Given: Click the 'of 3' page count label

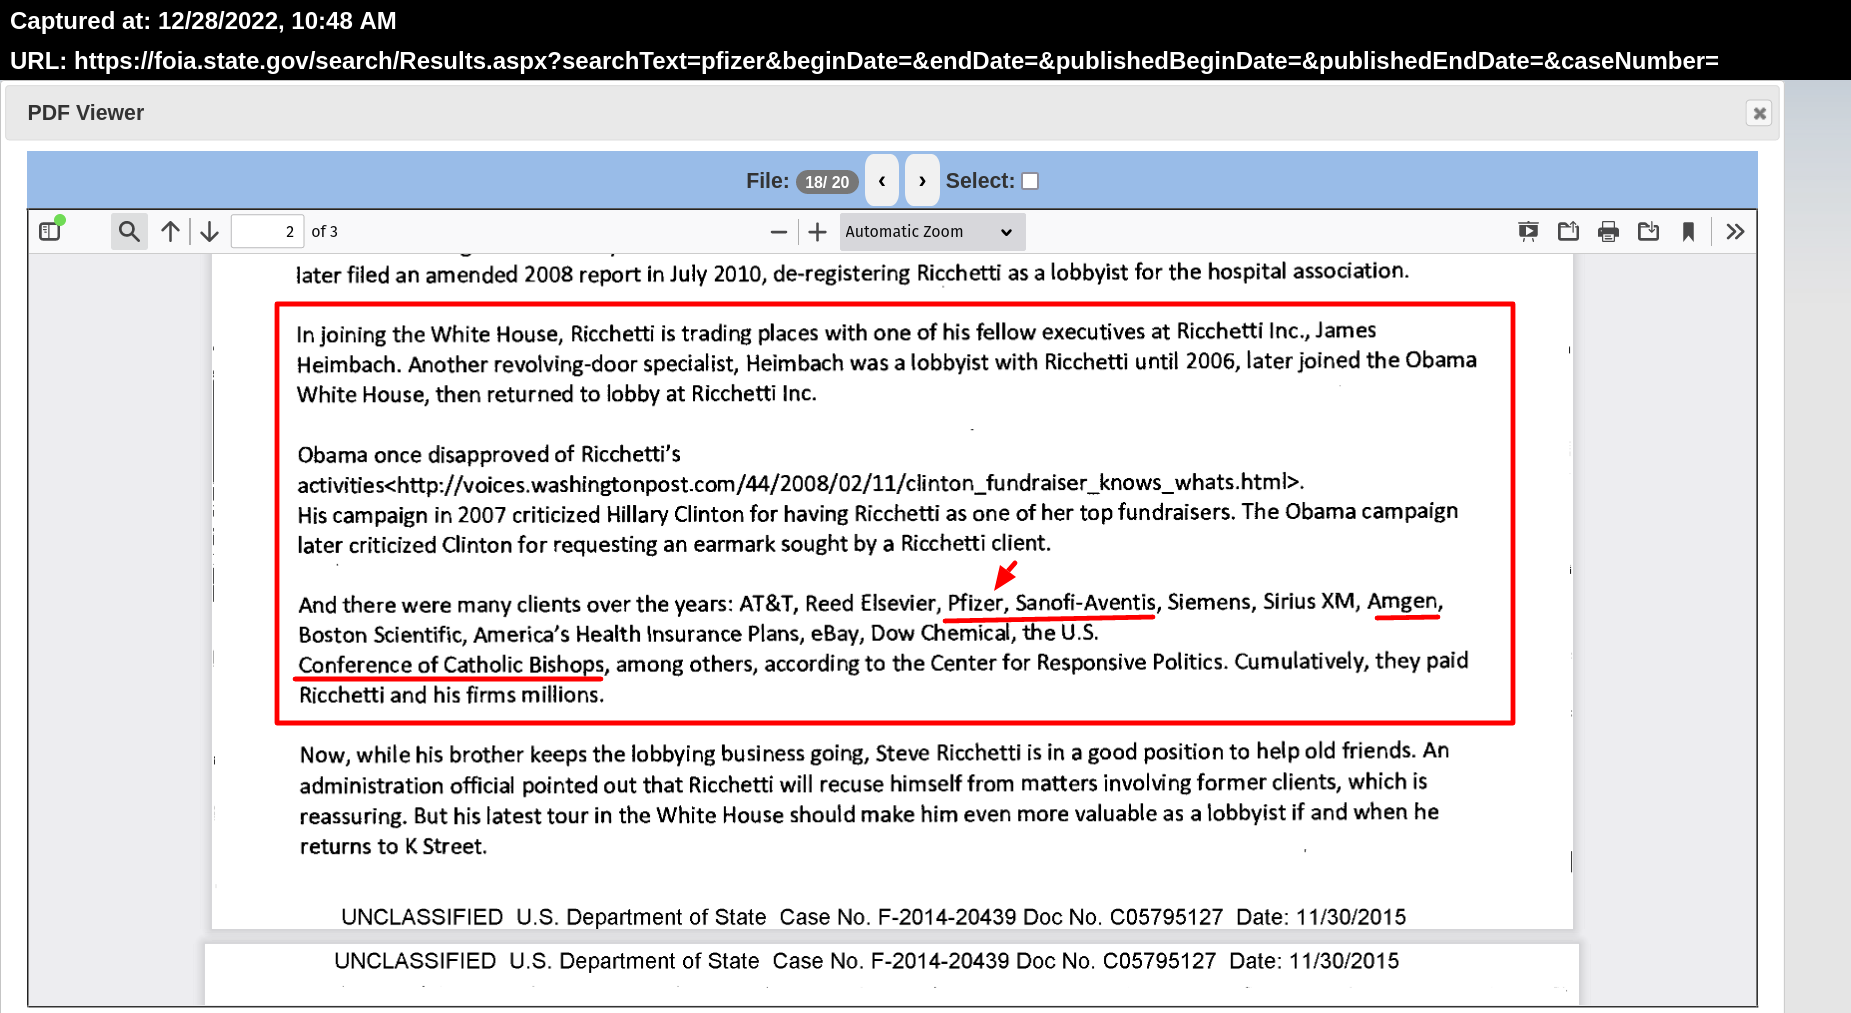Looking at the screenshot, I should pyautogui.click(x=325, y=231).
